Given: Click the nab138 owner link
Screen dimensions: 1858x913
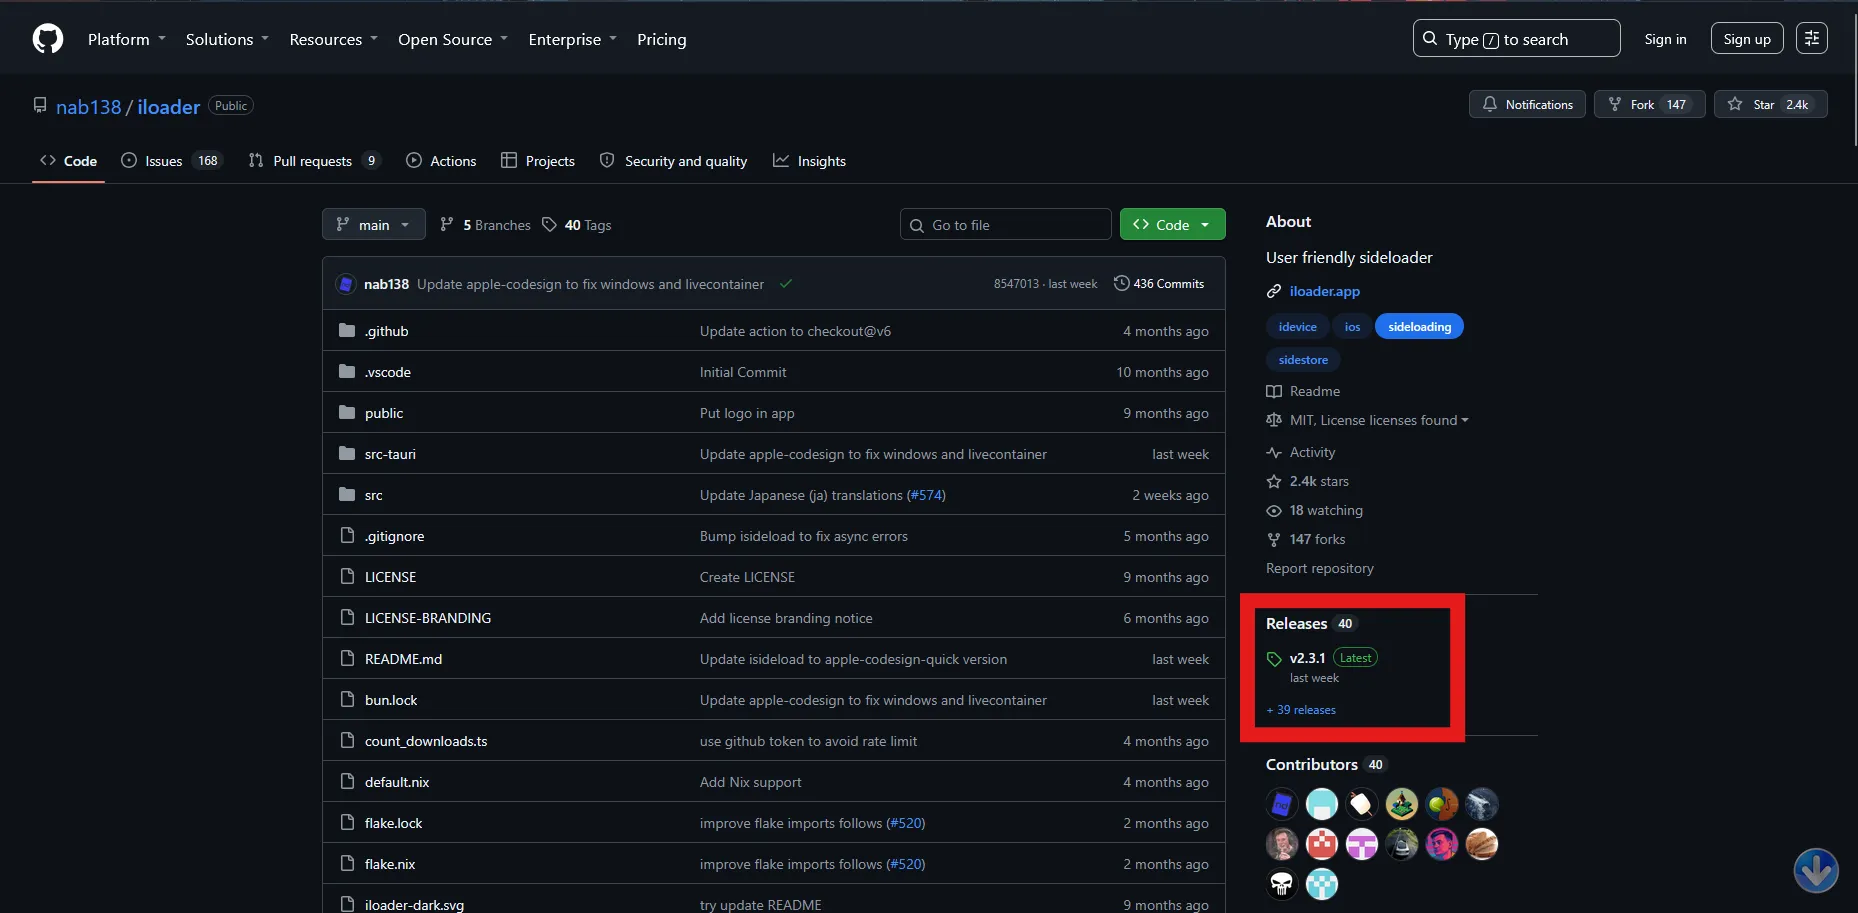Looking at the screenshot, I should point(88,107).
